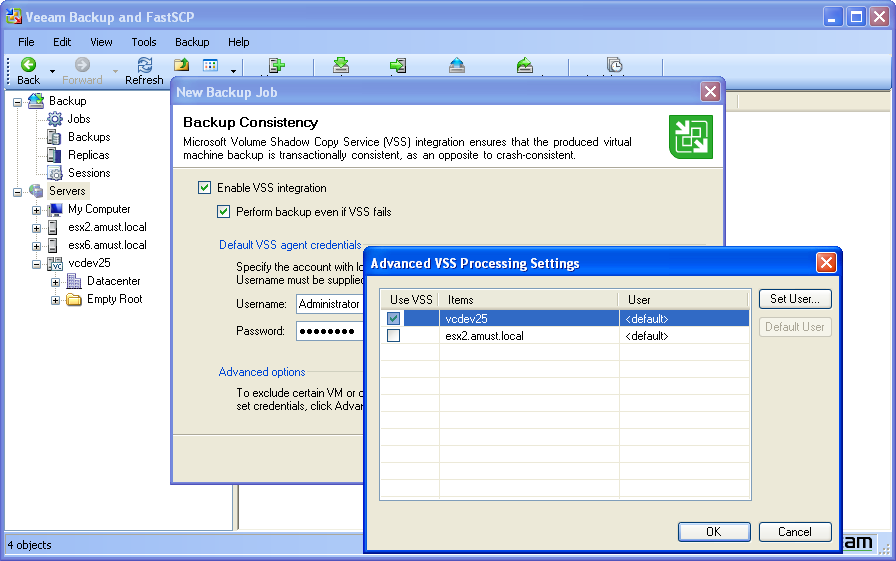Click the User column header
The height and width of the screenshot is (561, 896).
pyautogui.click(x=684, y=300)
